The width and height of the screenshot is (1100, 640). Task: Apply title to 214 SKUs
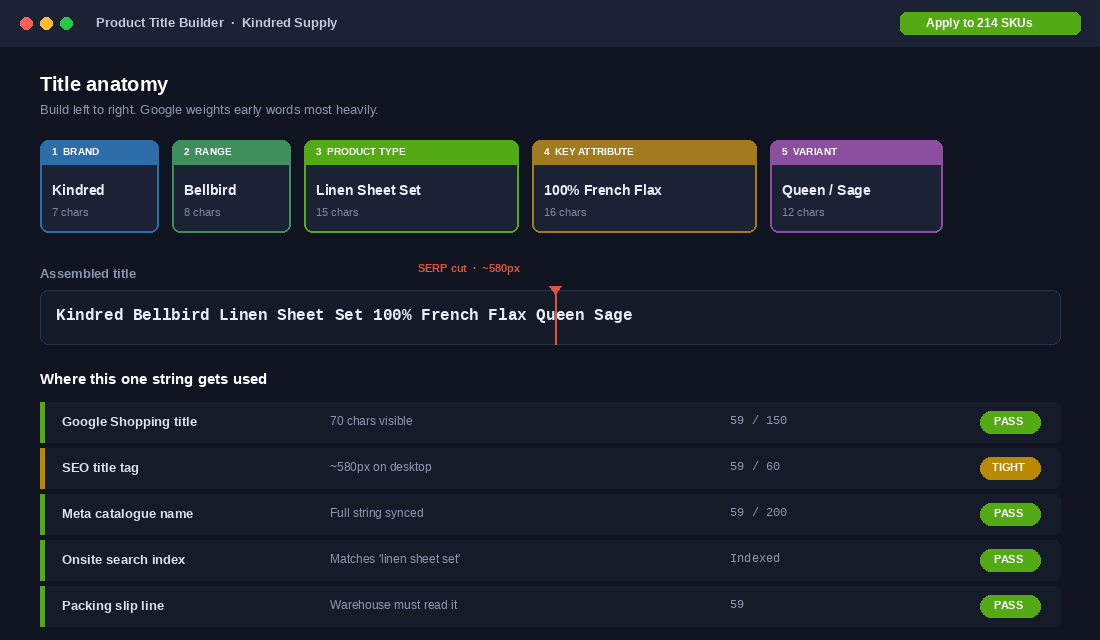[990, 23]
